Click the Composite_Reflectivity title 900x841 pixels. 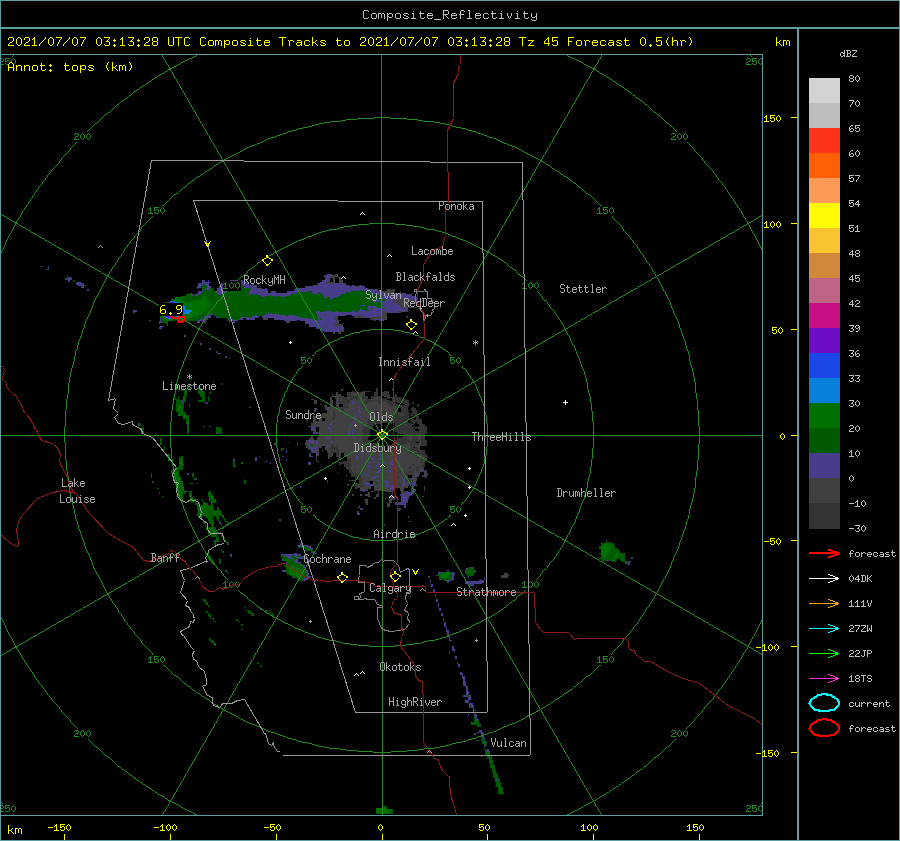(450, 15)
